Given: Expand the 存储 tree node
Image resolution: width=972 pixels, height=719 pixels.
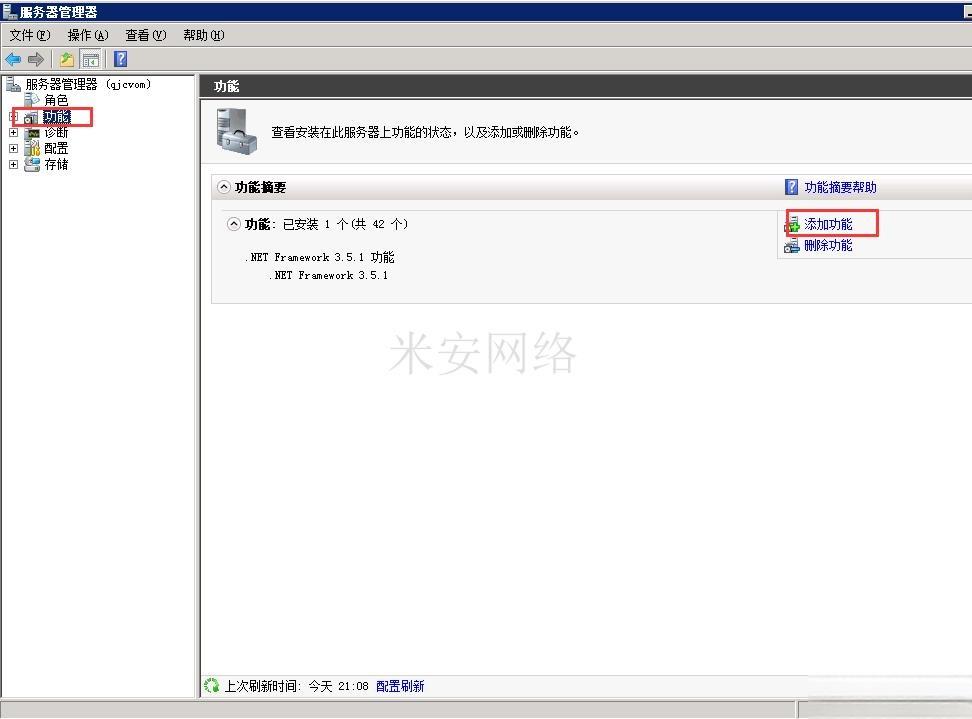Looking at the screenshot, I should pos(14,164).
